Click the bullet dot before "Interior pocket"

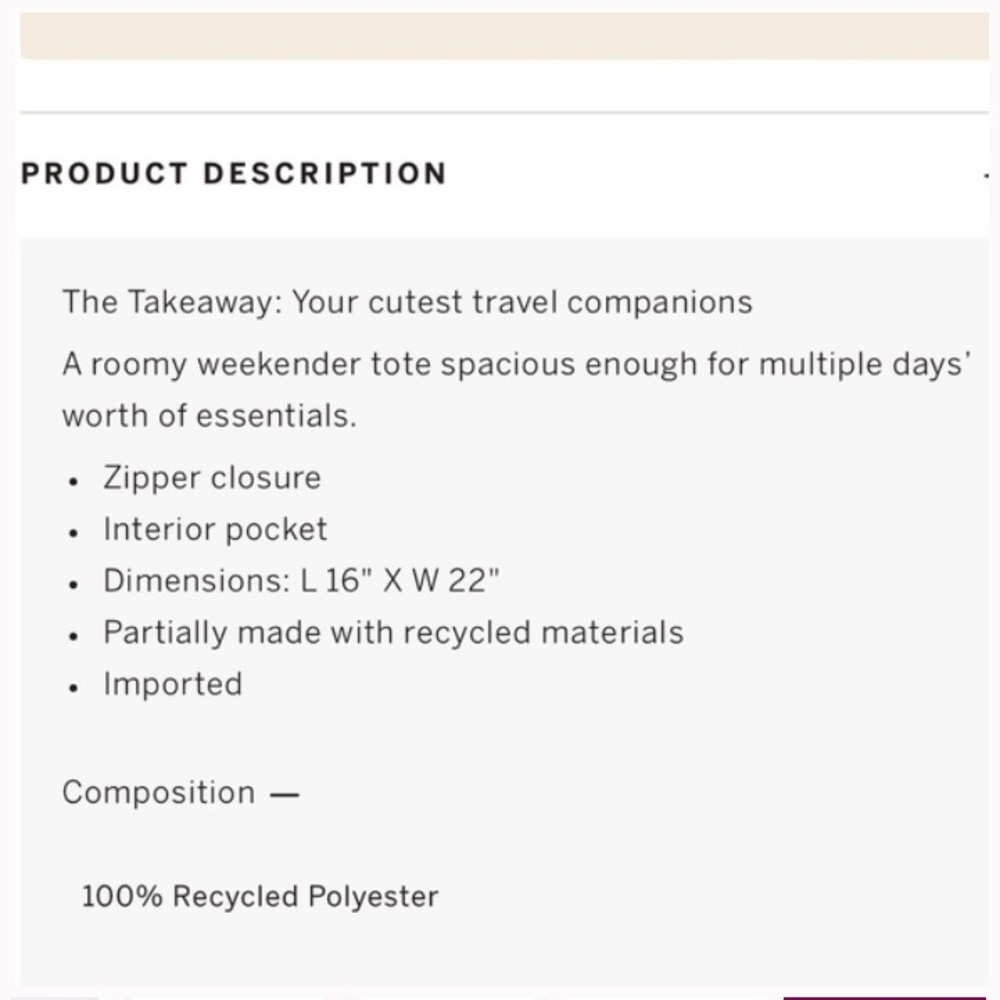73,532
